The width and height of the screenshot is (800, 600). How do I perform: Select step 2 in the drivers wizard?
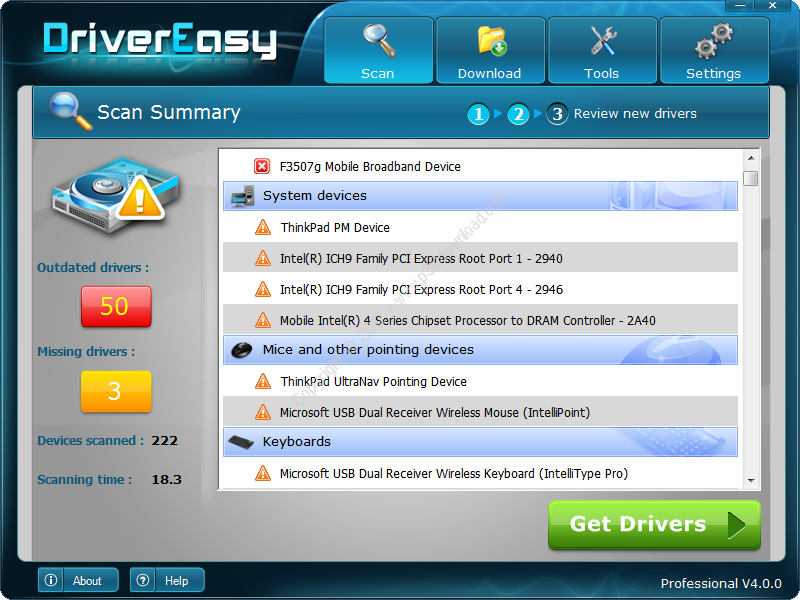coord(518,114)
